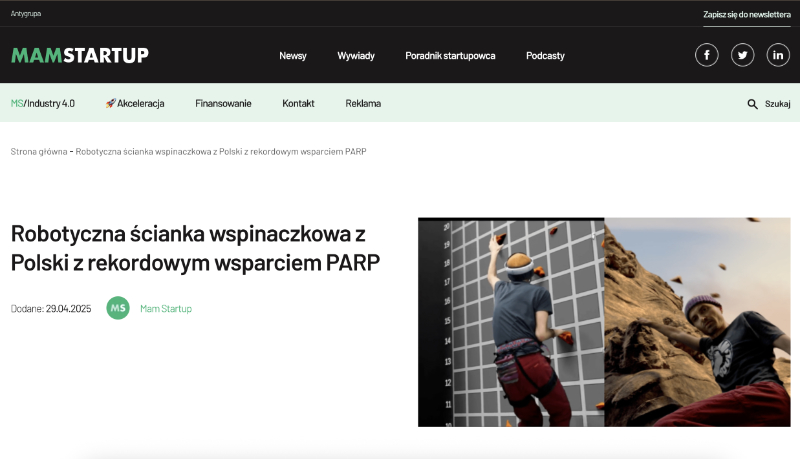Screen dimensions: 800x459
Task: Open the Wywiady menu item
Action: coord(356,56)
